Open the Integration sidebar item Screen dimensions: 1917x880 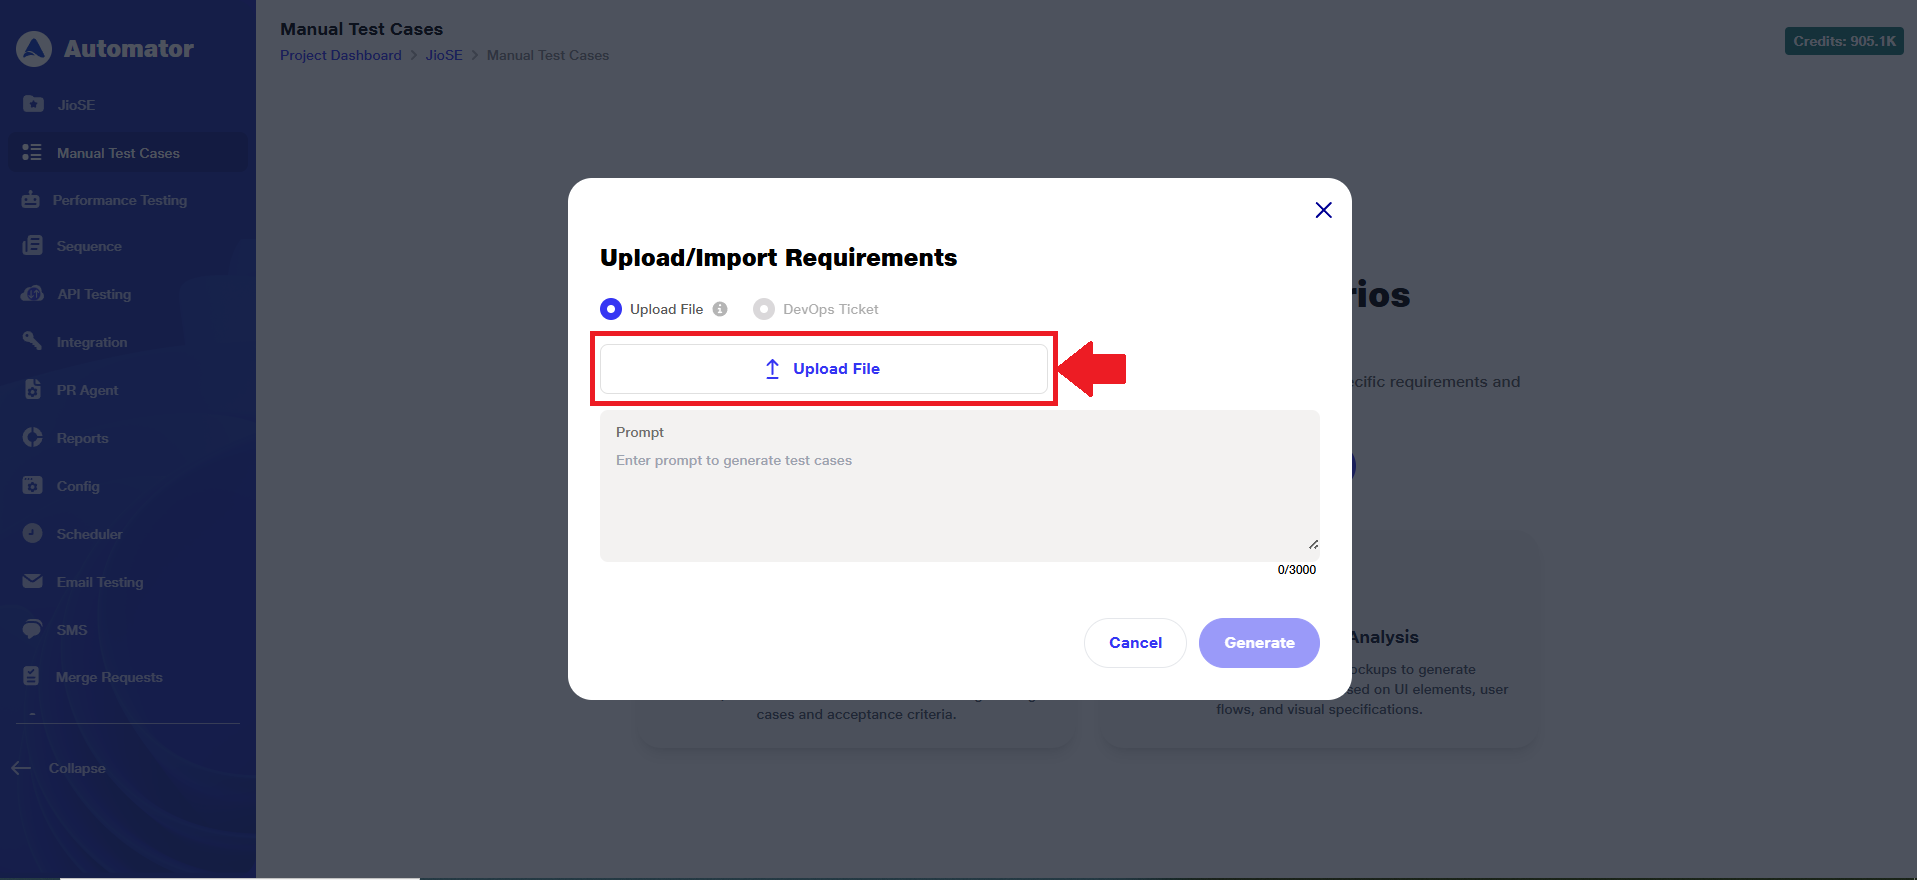(x=92, y=342)
